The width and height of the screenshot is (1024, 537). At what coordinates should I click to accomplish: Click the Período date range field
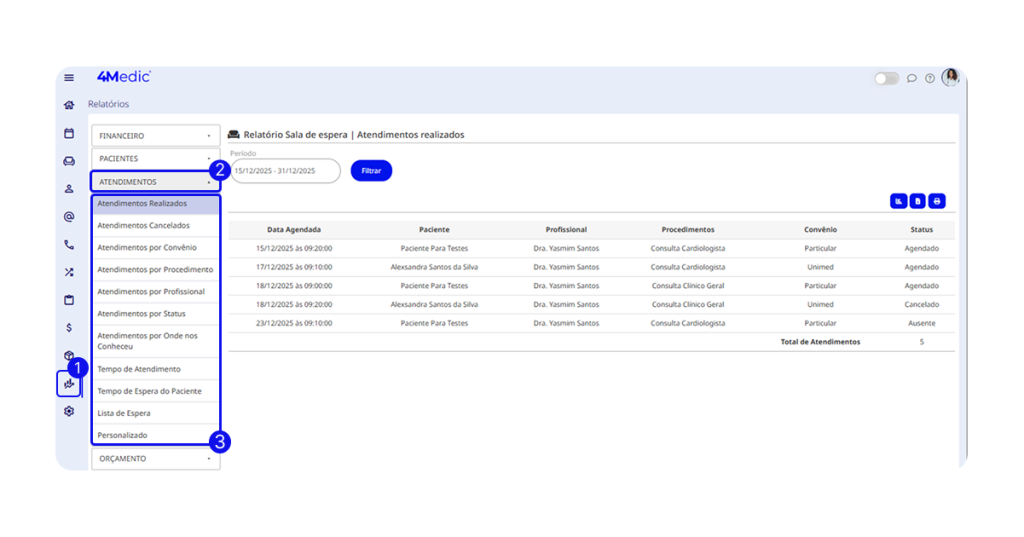coord(285,171)
